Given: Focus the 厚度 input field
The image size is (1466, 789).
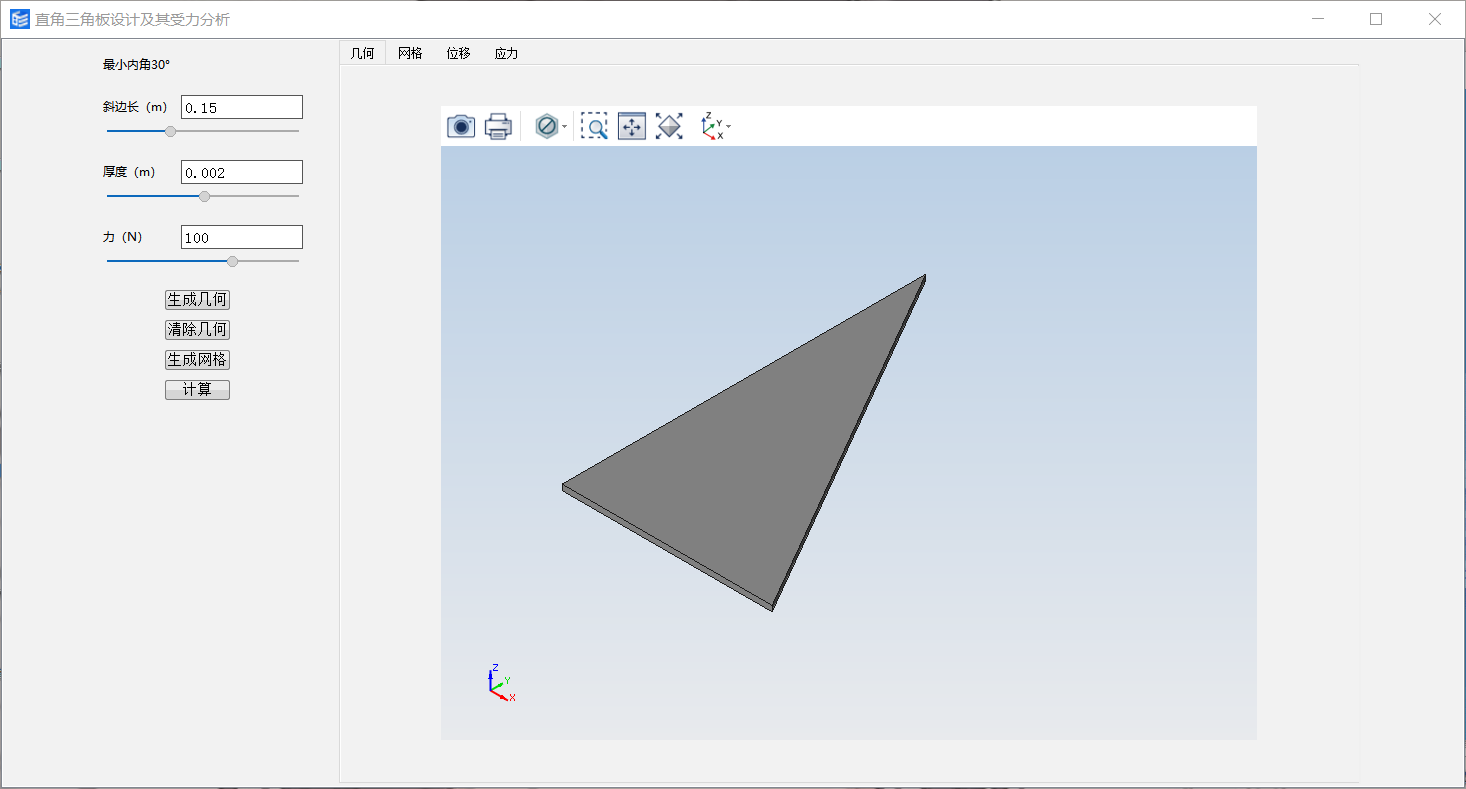Looking at the screenshot, I should click(x=242, y=172).
